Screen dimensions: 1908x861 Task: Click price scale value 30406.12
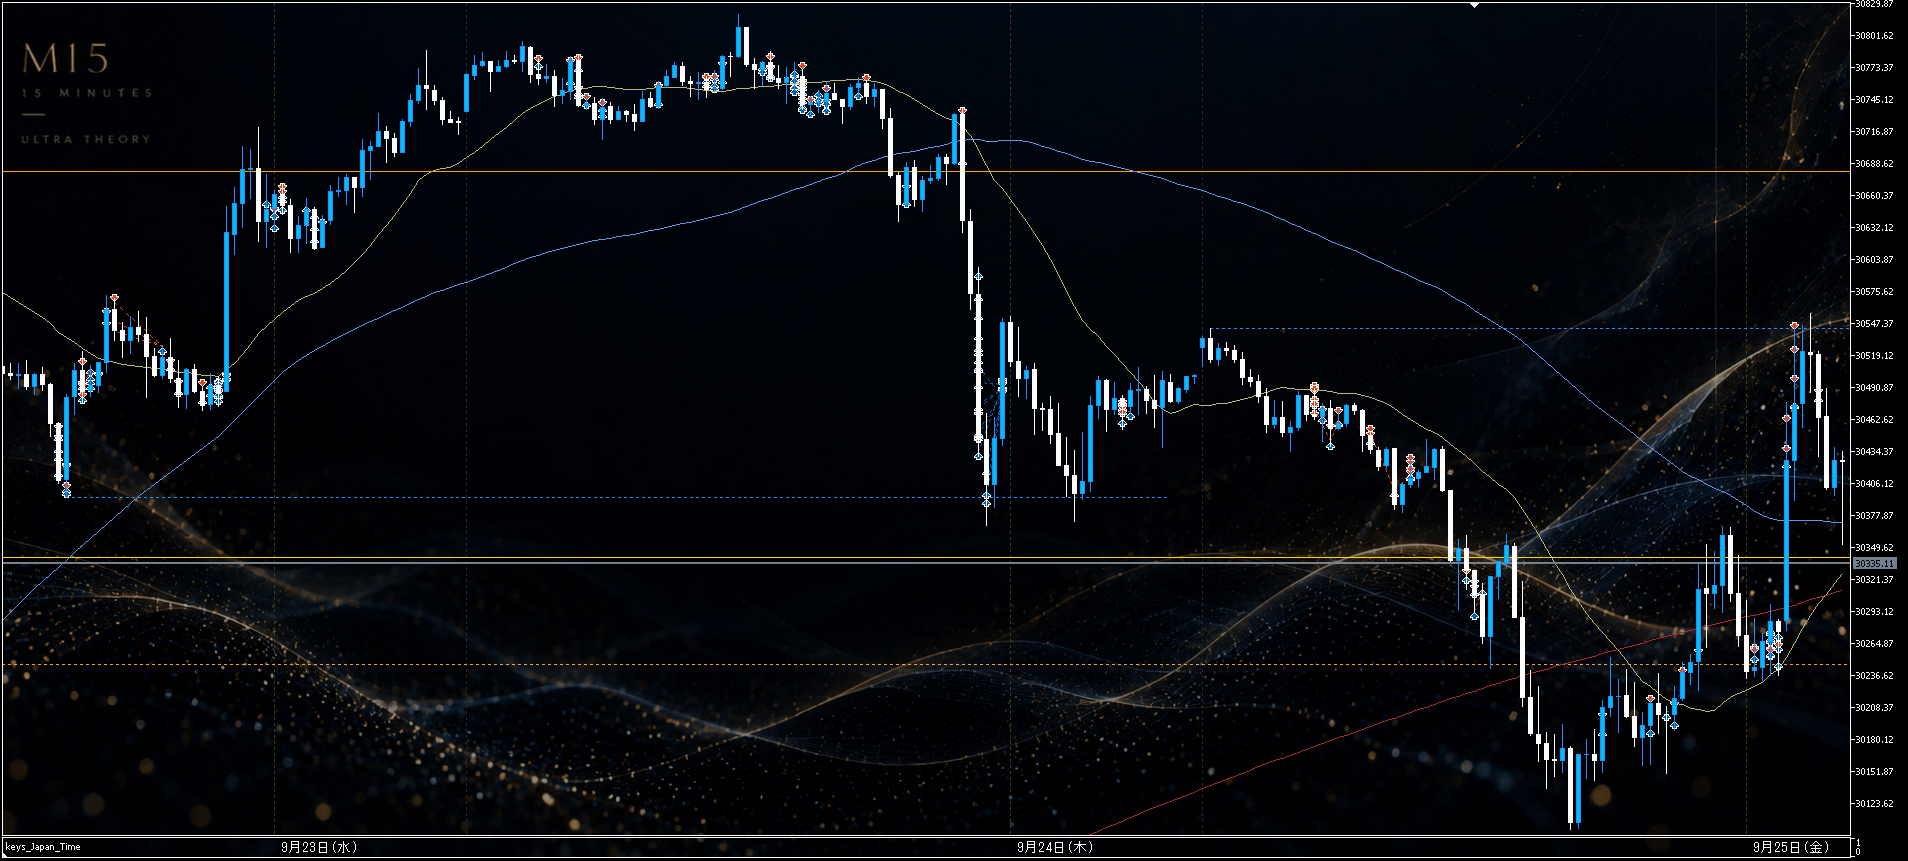click(x=1874, y=484)
